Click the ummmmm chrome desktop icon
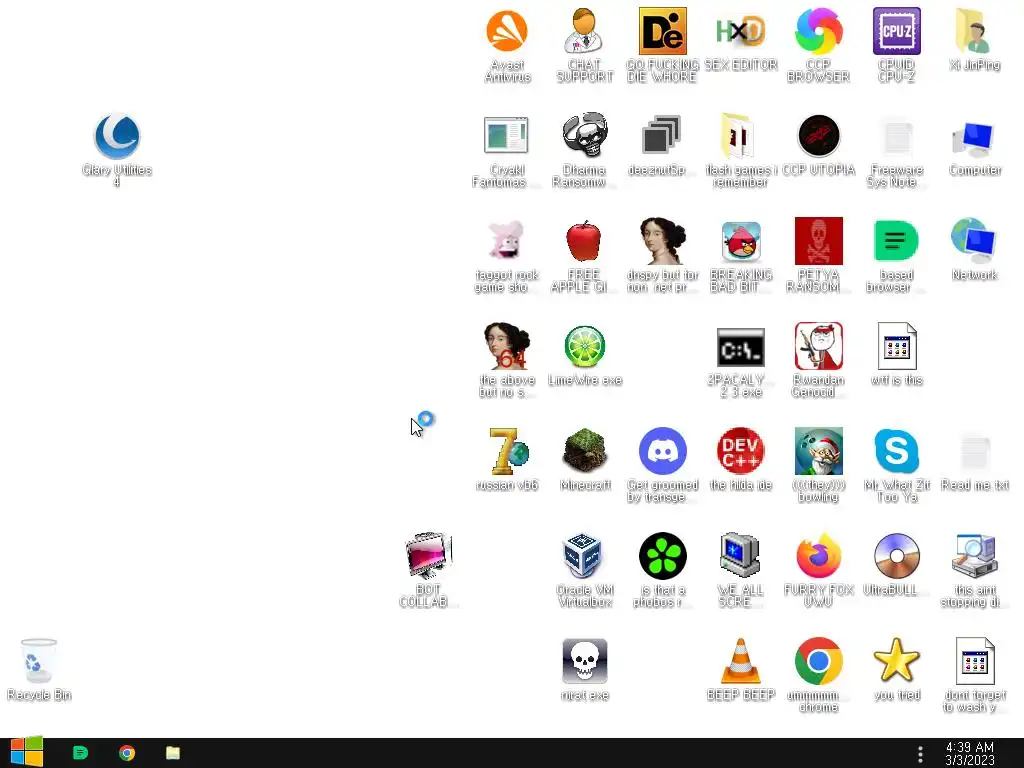 click(x=818, y=661)
